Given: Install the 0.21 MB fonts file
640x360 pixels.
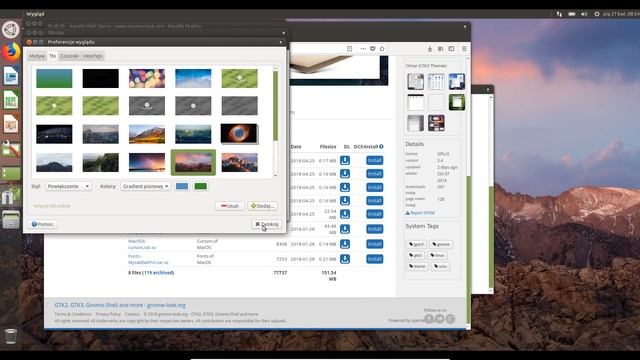Looking at the screenshot, I should click(x=374, y=259).
